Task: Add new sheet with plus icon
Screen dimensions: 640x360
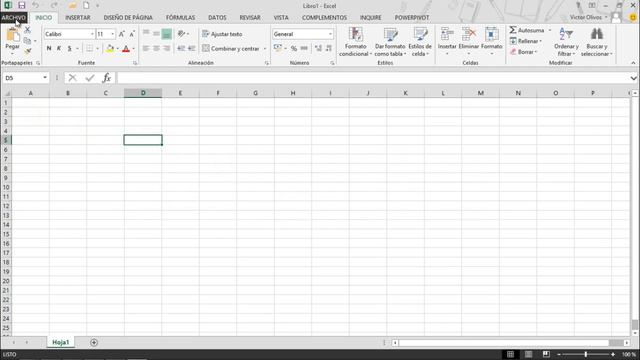Action: tap(94, 342)
